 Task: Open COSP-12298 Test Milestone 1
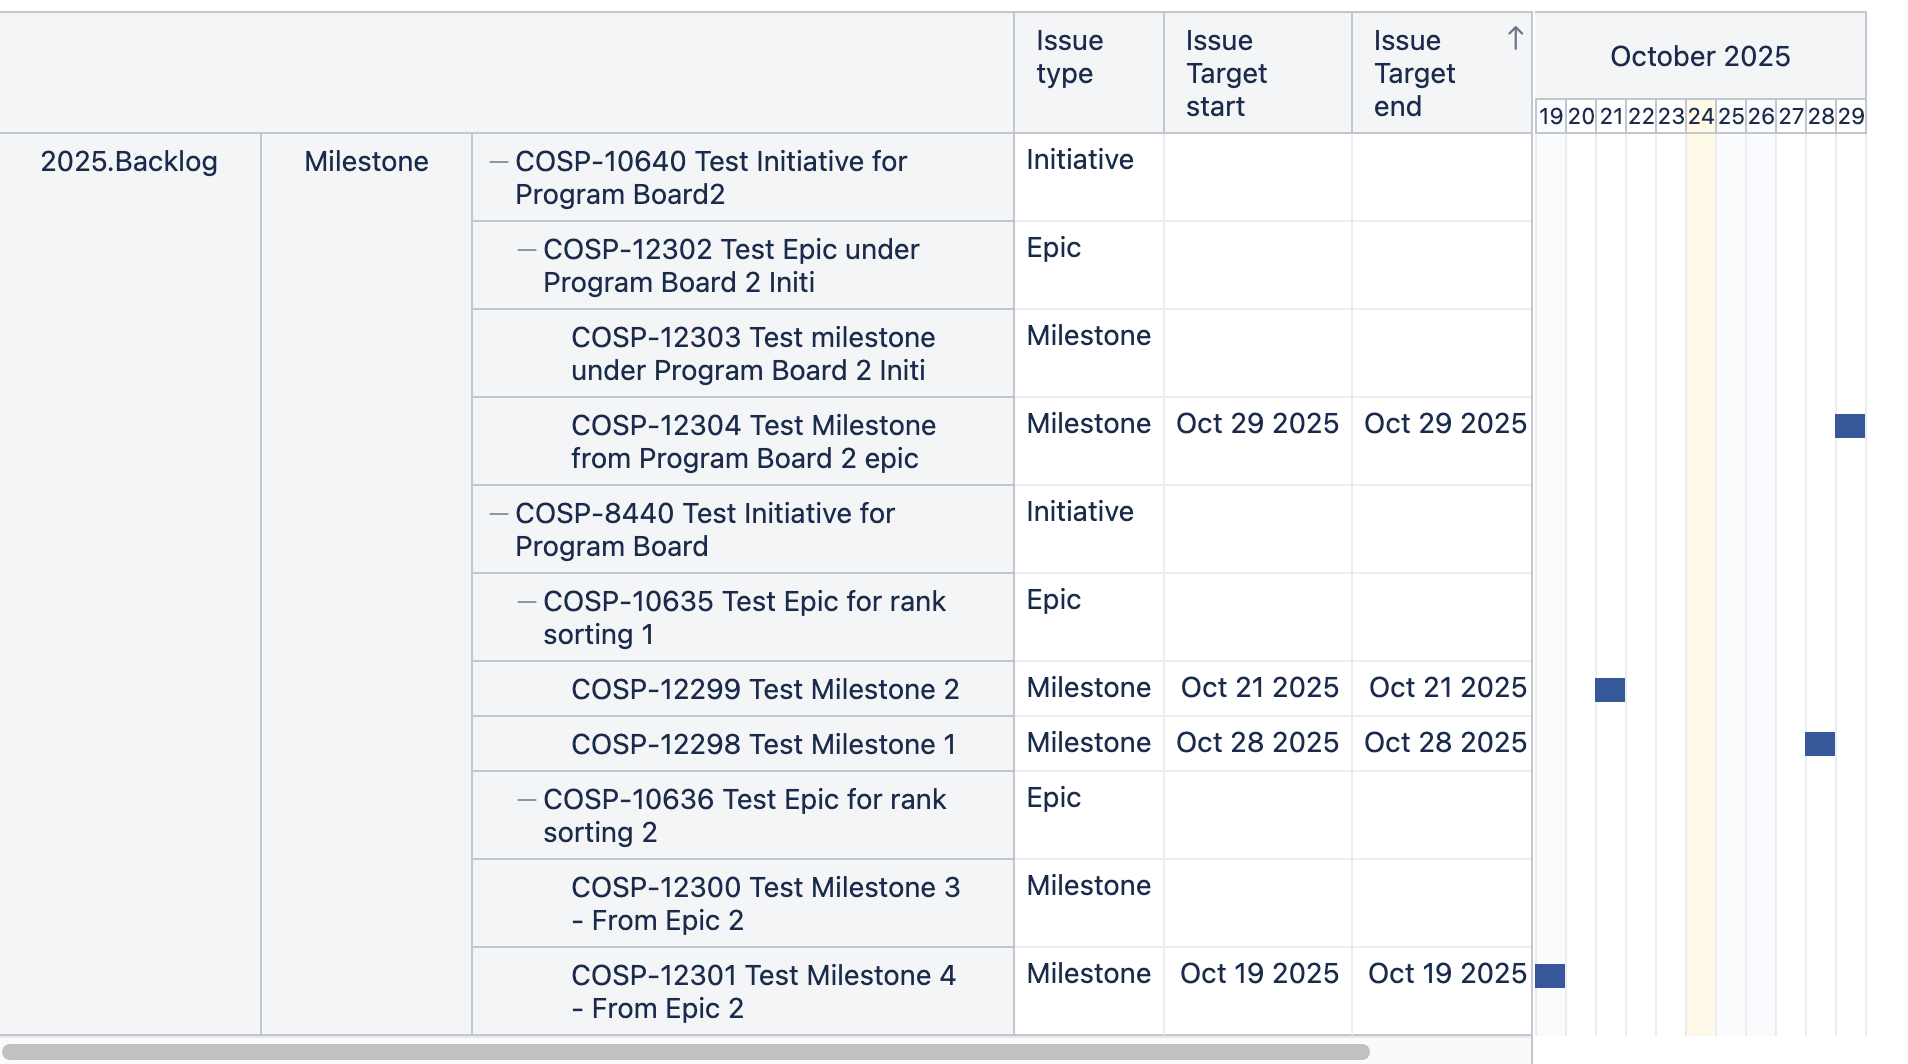point(762,744)
